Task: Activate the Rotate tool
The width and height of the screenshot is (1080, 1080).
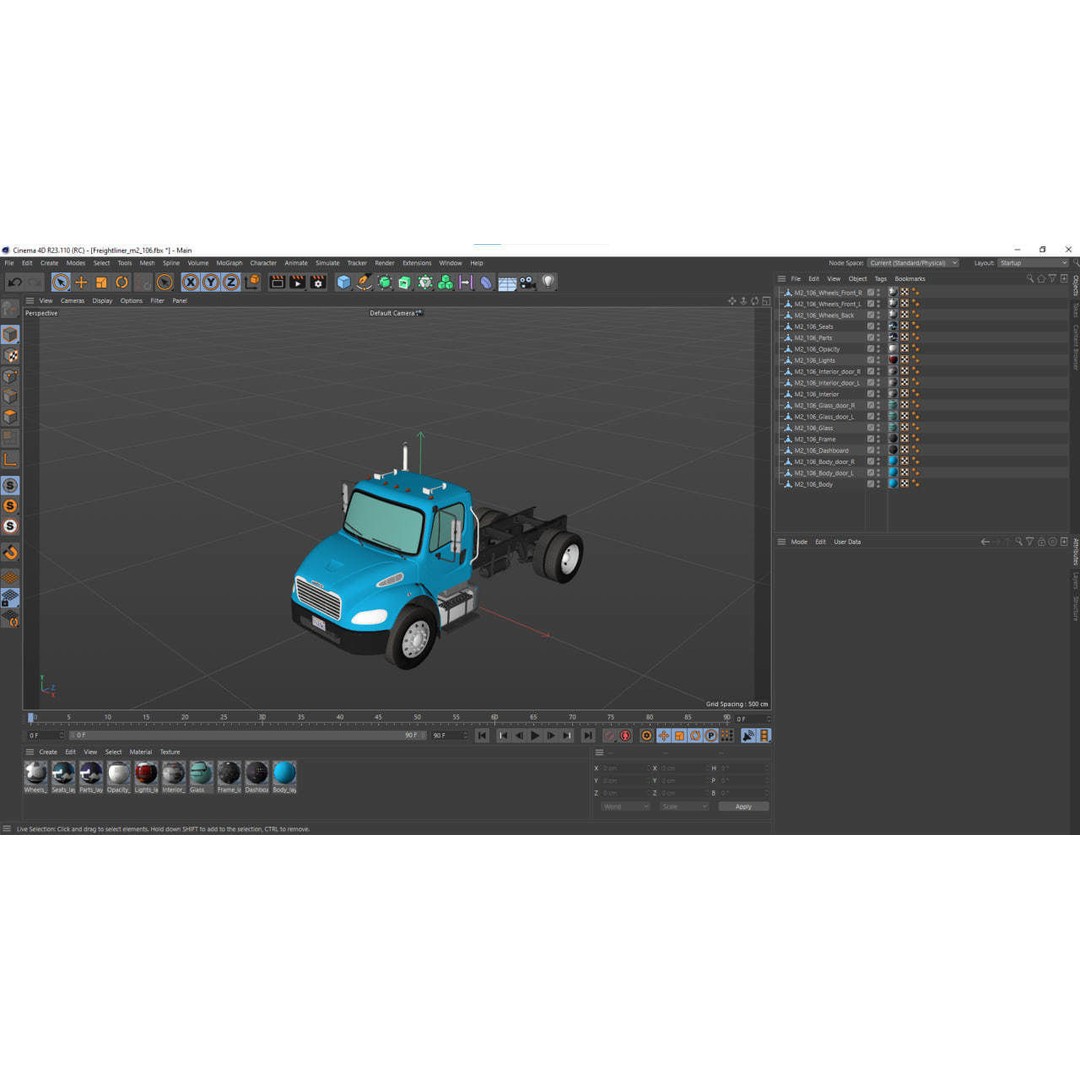Action: coord(119,282)
